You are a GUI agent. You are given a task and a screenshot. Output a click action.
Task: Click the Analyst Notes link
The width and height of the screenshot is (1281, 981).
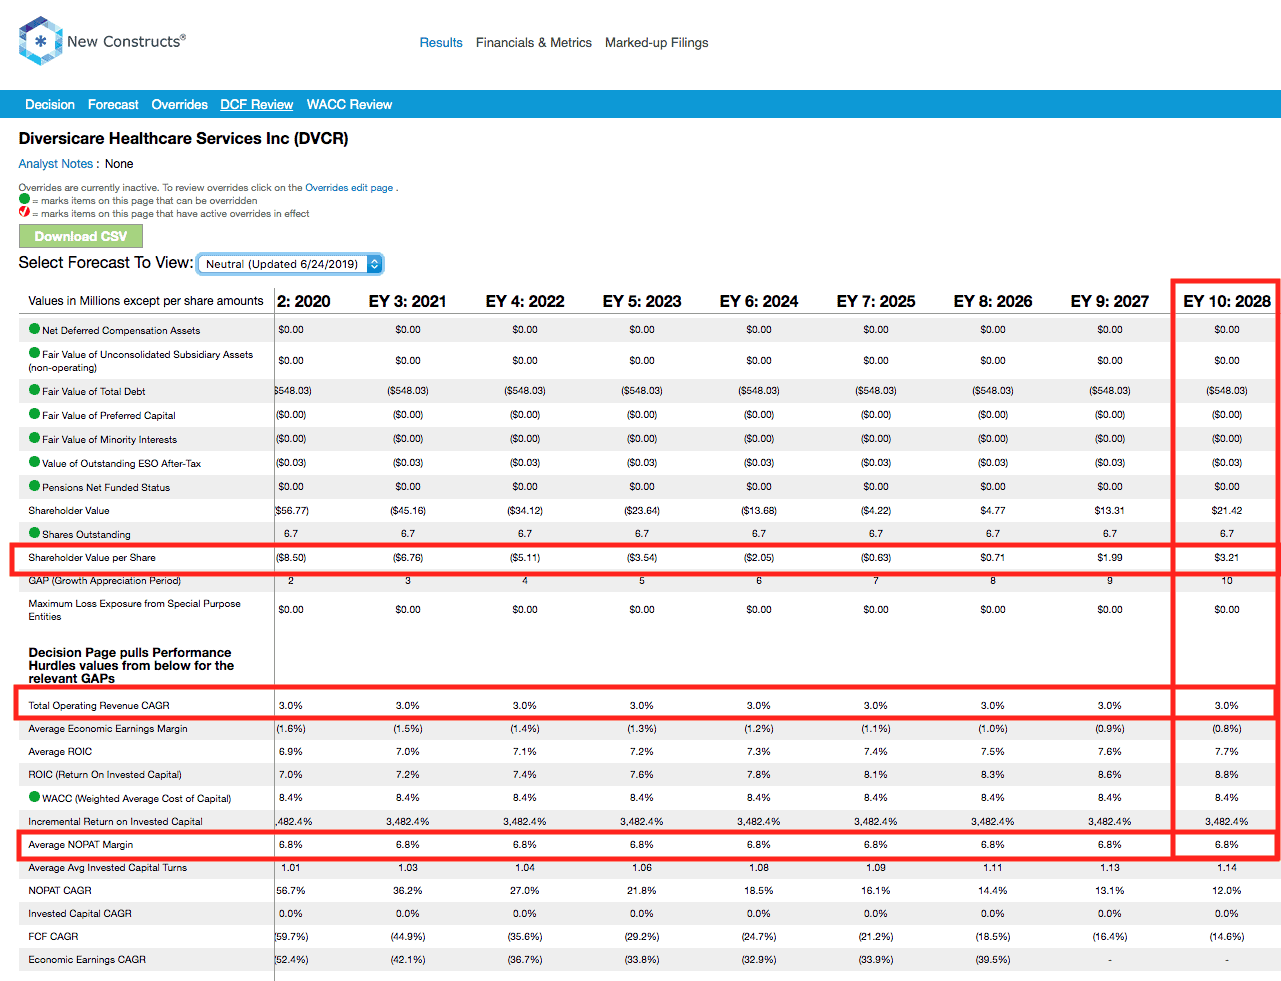click(x=56, y=164)
